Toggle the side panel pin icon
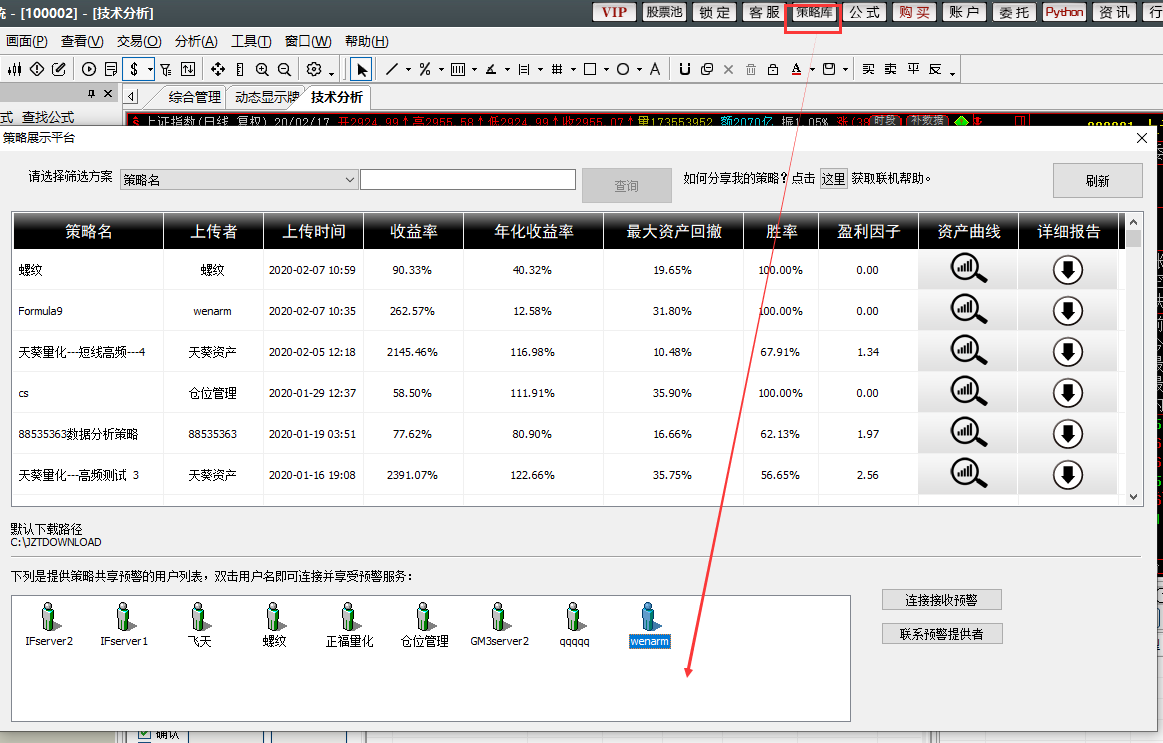The image size is (1163, 743). tap(92, 94)
